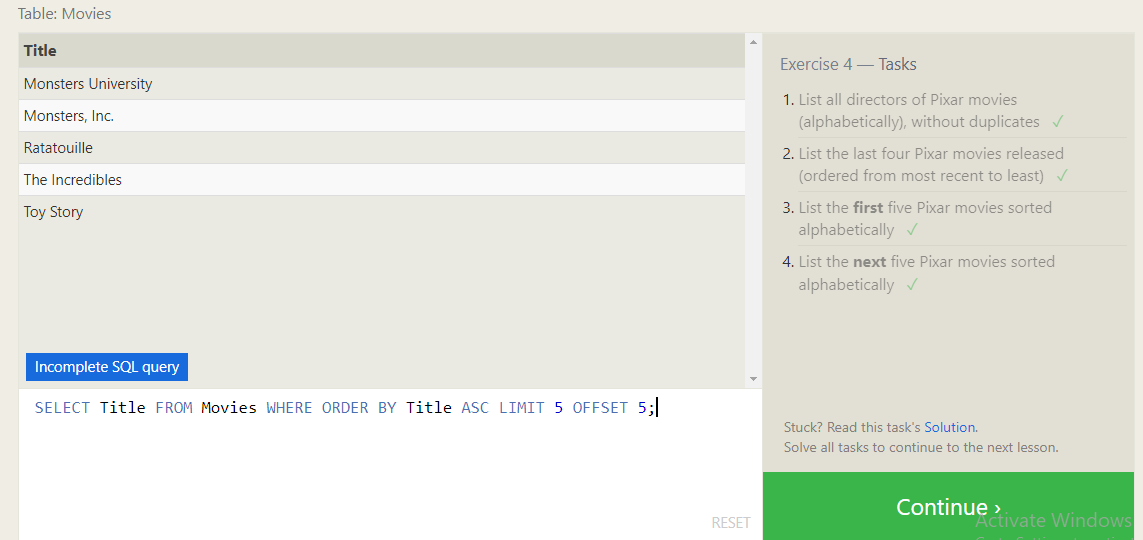The image size is (1143, 540).
Task: Click the checkmark beside task 2
Action: tap(1062, 176)
